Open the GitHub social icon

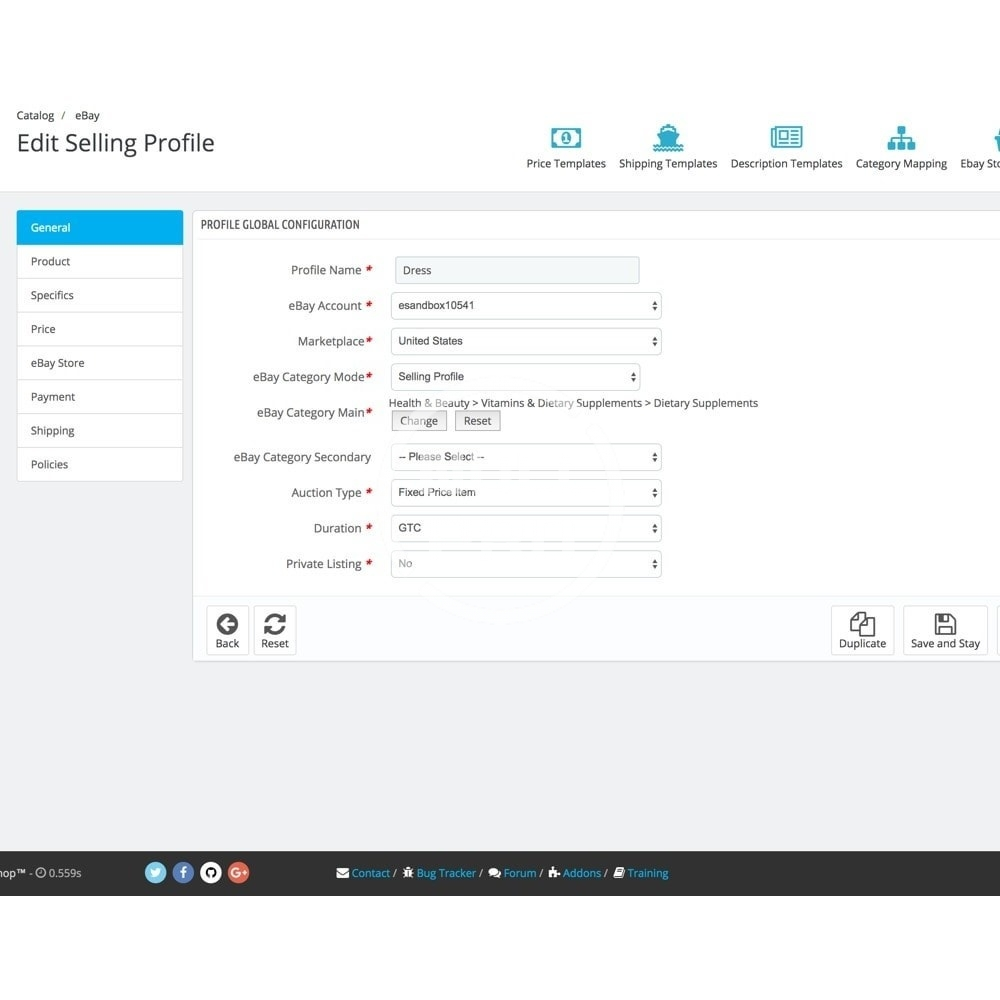[211, 873]
